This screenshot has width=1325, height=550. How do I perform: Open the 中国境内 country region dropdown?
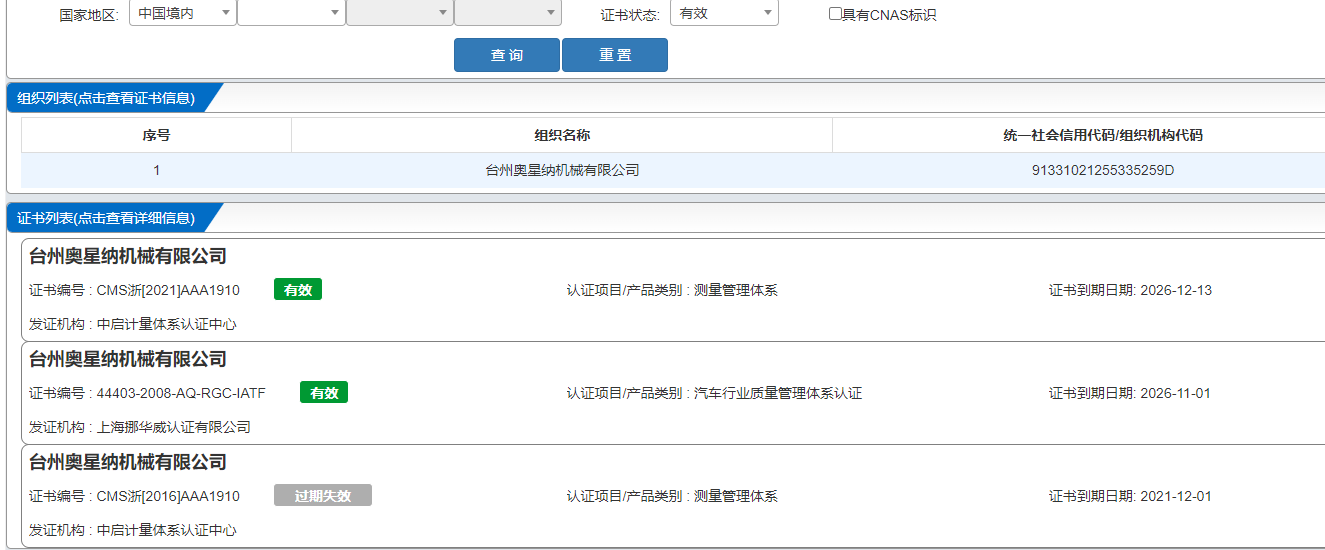pos(183,13)
